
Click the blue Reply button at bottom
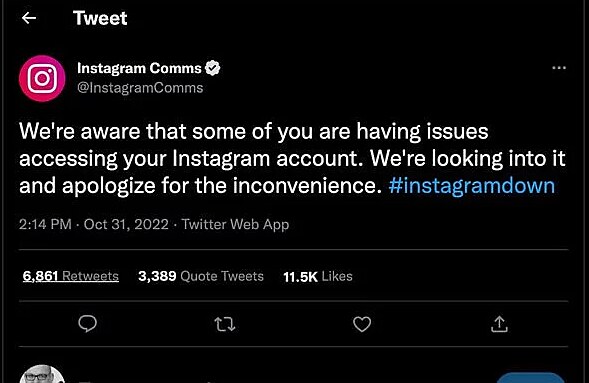pos(530,378)
